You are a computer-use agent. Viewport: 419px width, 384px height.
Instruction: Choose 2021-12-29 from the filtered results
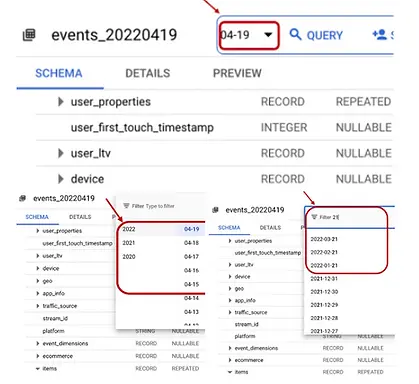(x=324, y=305)
